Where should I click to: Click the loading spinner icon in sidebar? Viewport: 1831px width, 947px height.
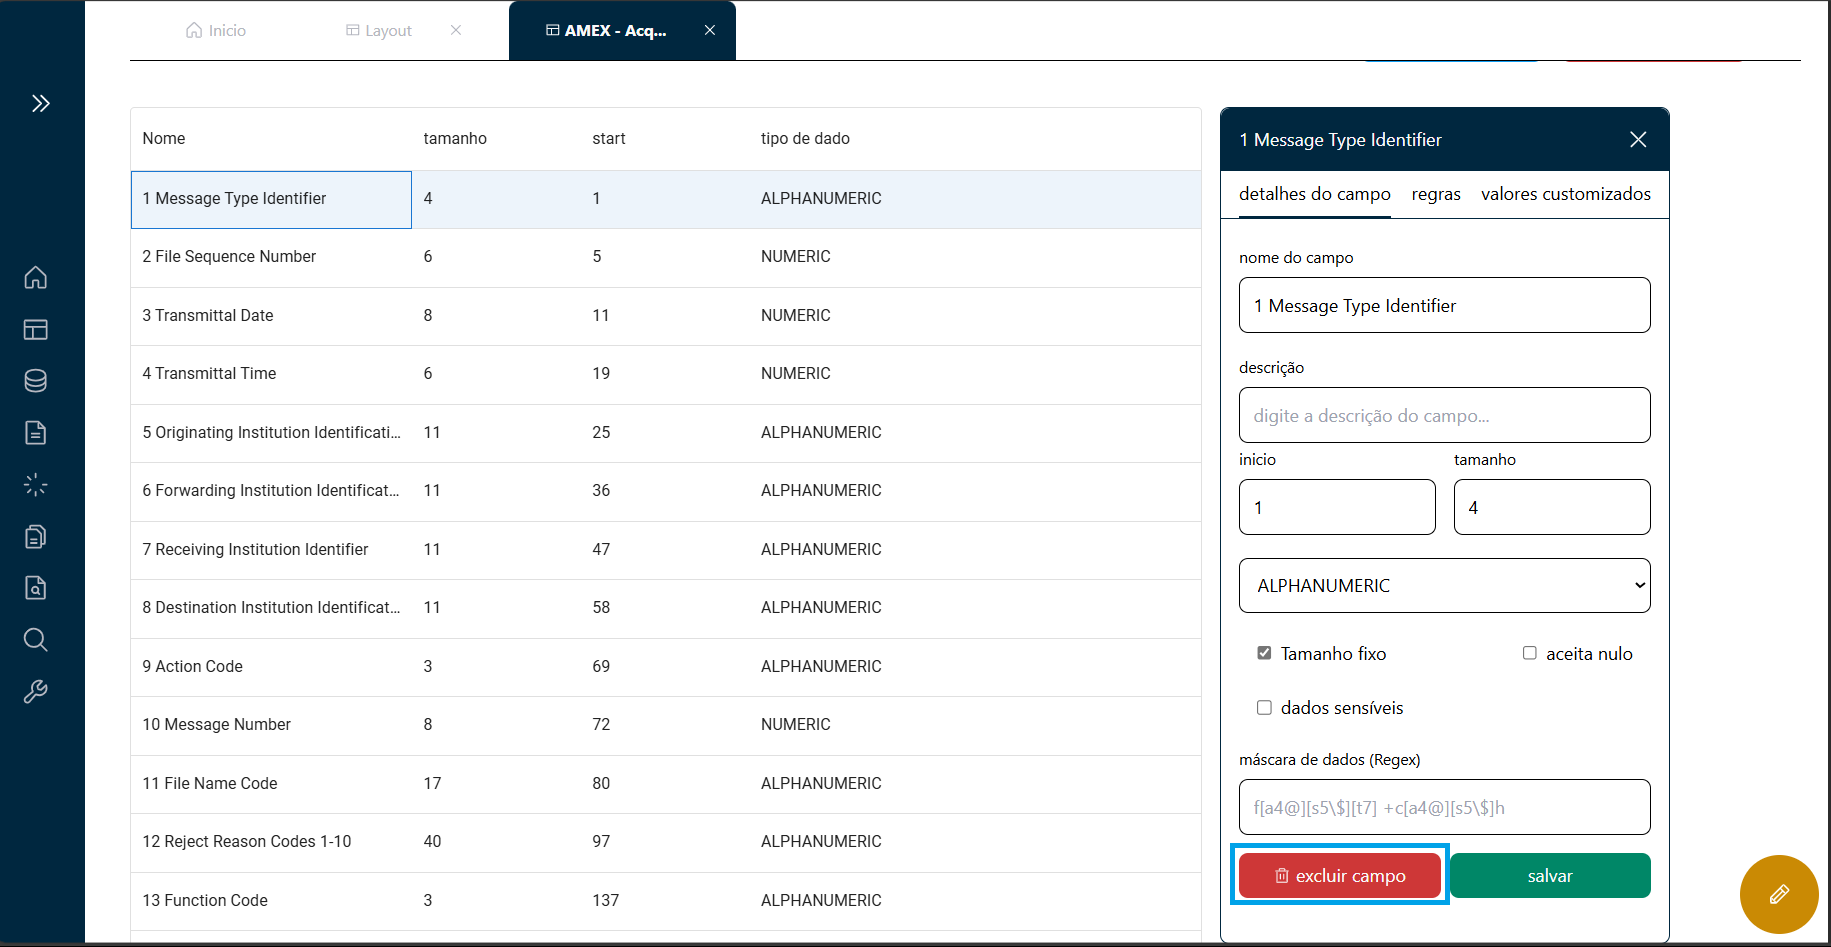coord(36,485)
